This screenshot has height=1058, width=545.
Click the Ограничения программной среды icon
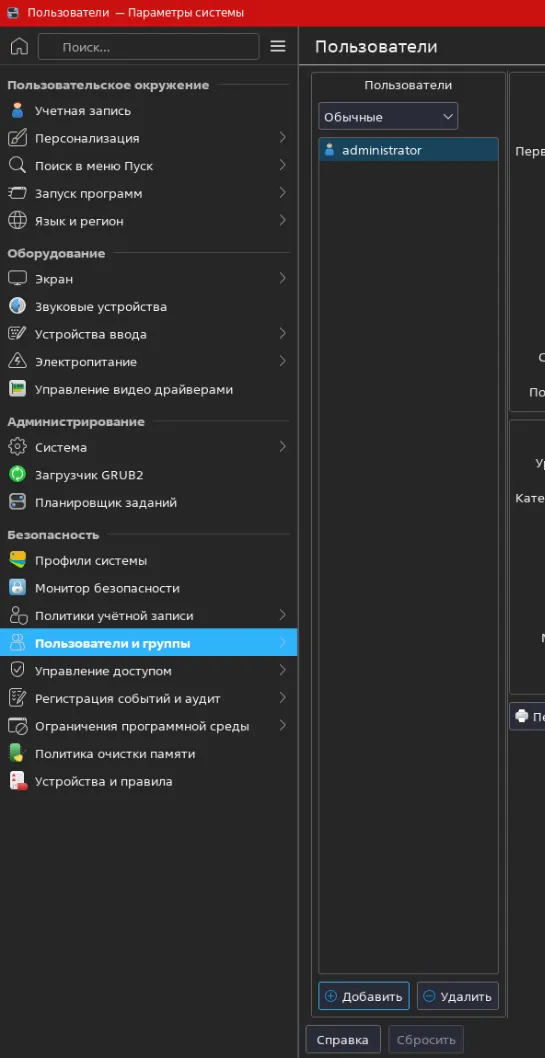(17, 727)
